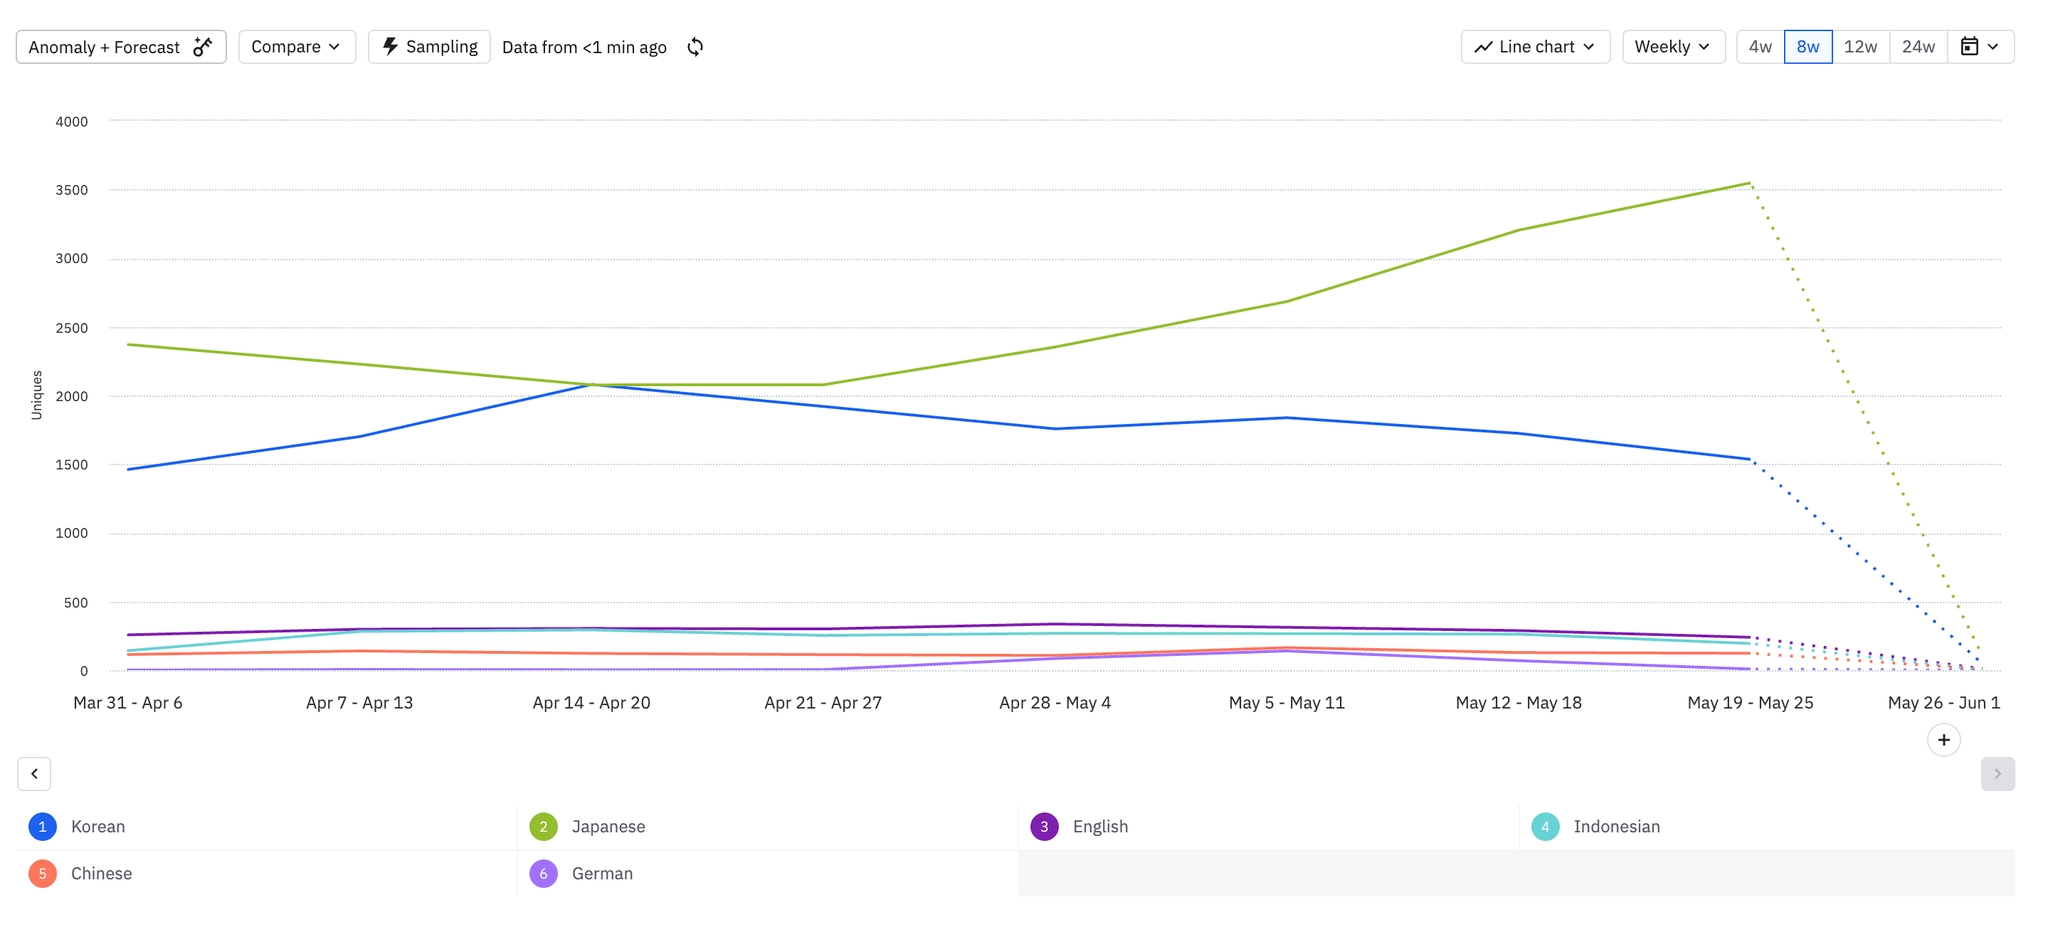2048x929 pixels.
Task: Click the line chart type icon
Action: pyautogui.click(x=1484, y=47)
